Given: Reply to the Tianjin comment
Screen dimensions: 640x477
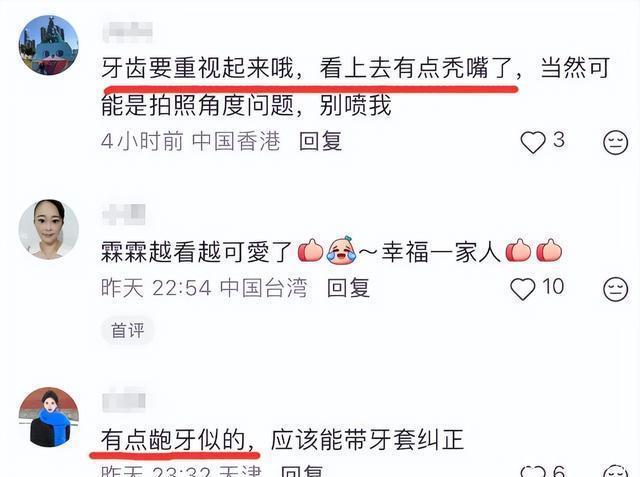Looking at the screenshot, I should [x=302, y=471].
